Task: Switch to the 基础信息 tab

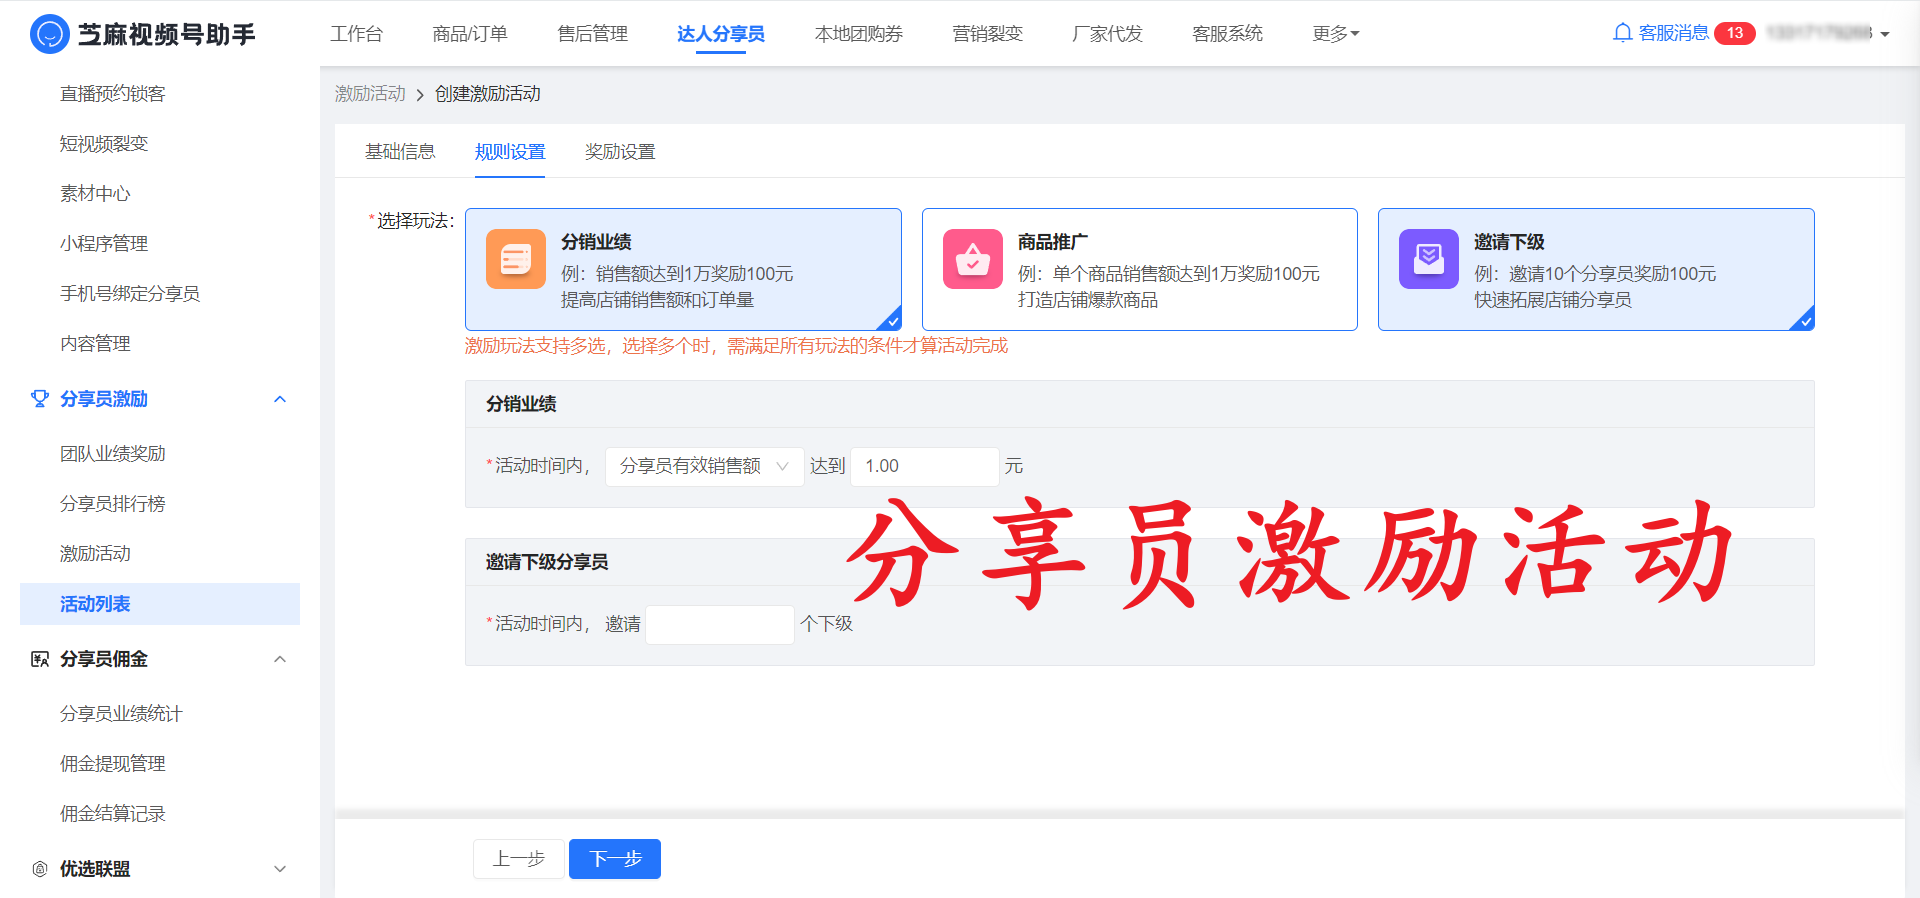Action: point(400,152)
